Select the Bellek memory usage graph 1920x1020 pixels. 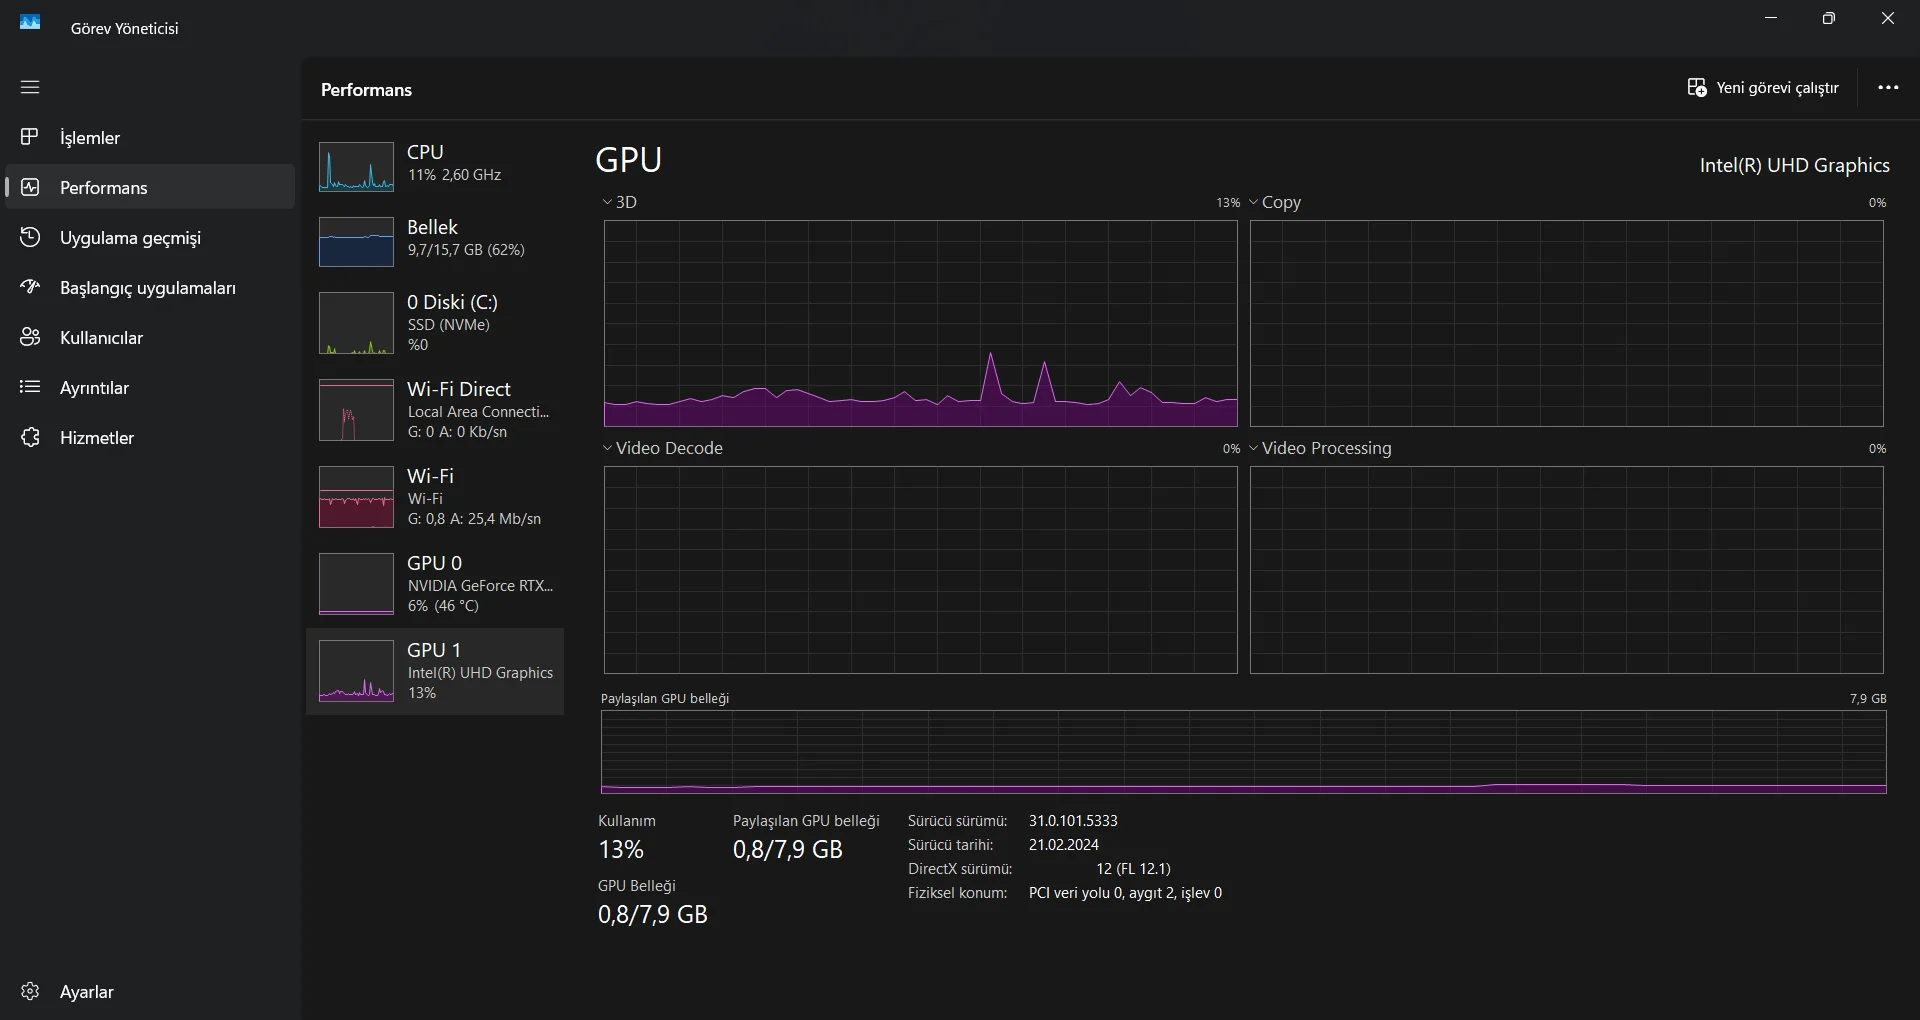point(356,241)
